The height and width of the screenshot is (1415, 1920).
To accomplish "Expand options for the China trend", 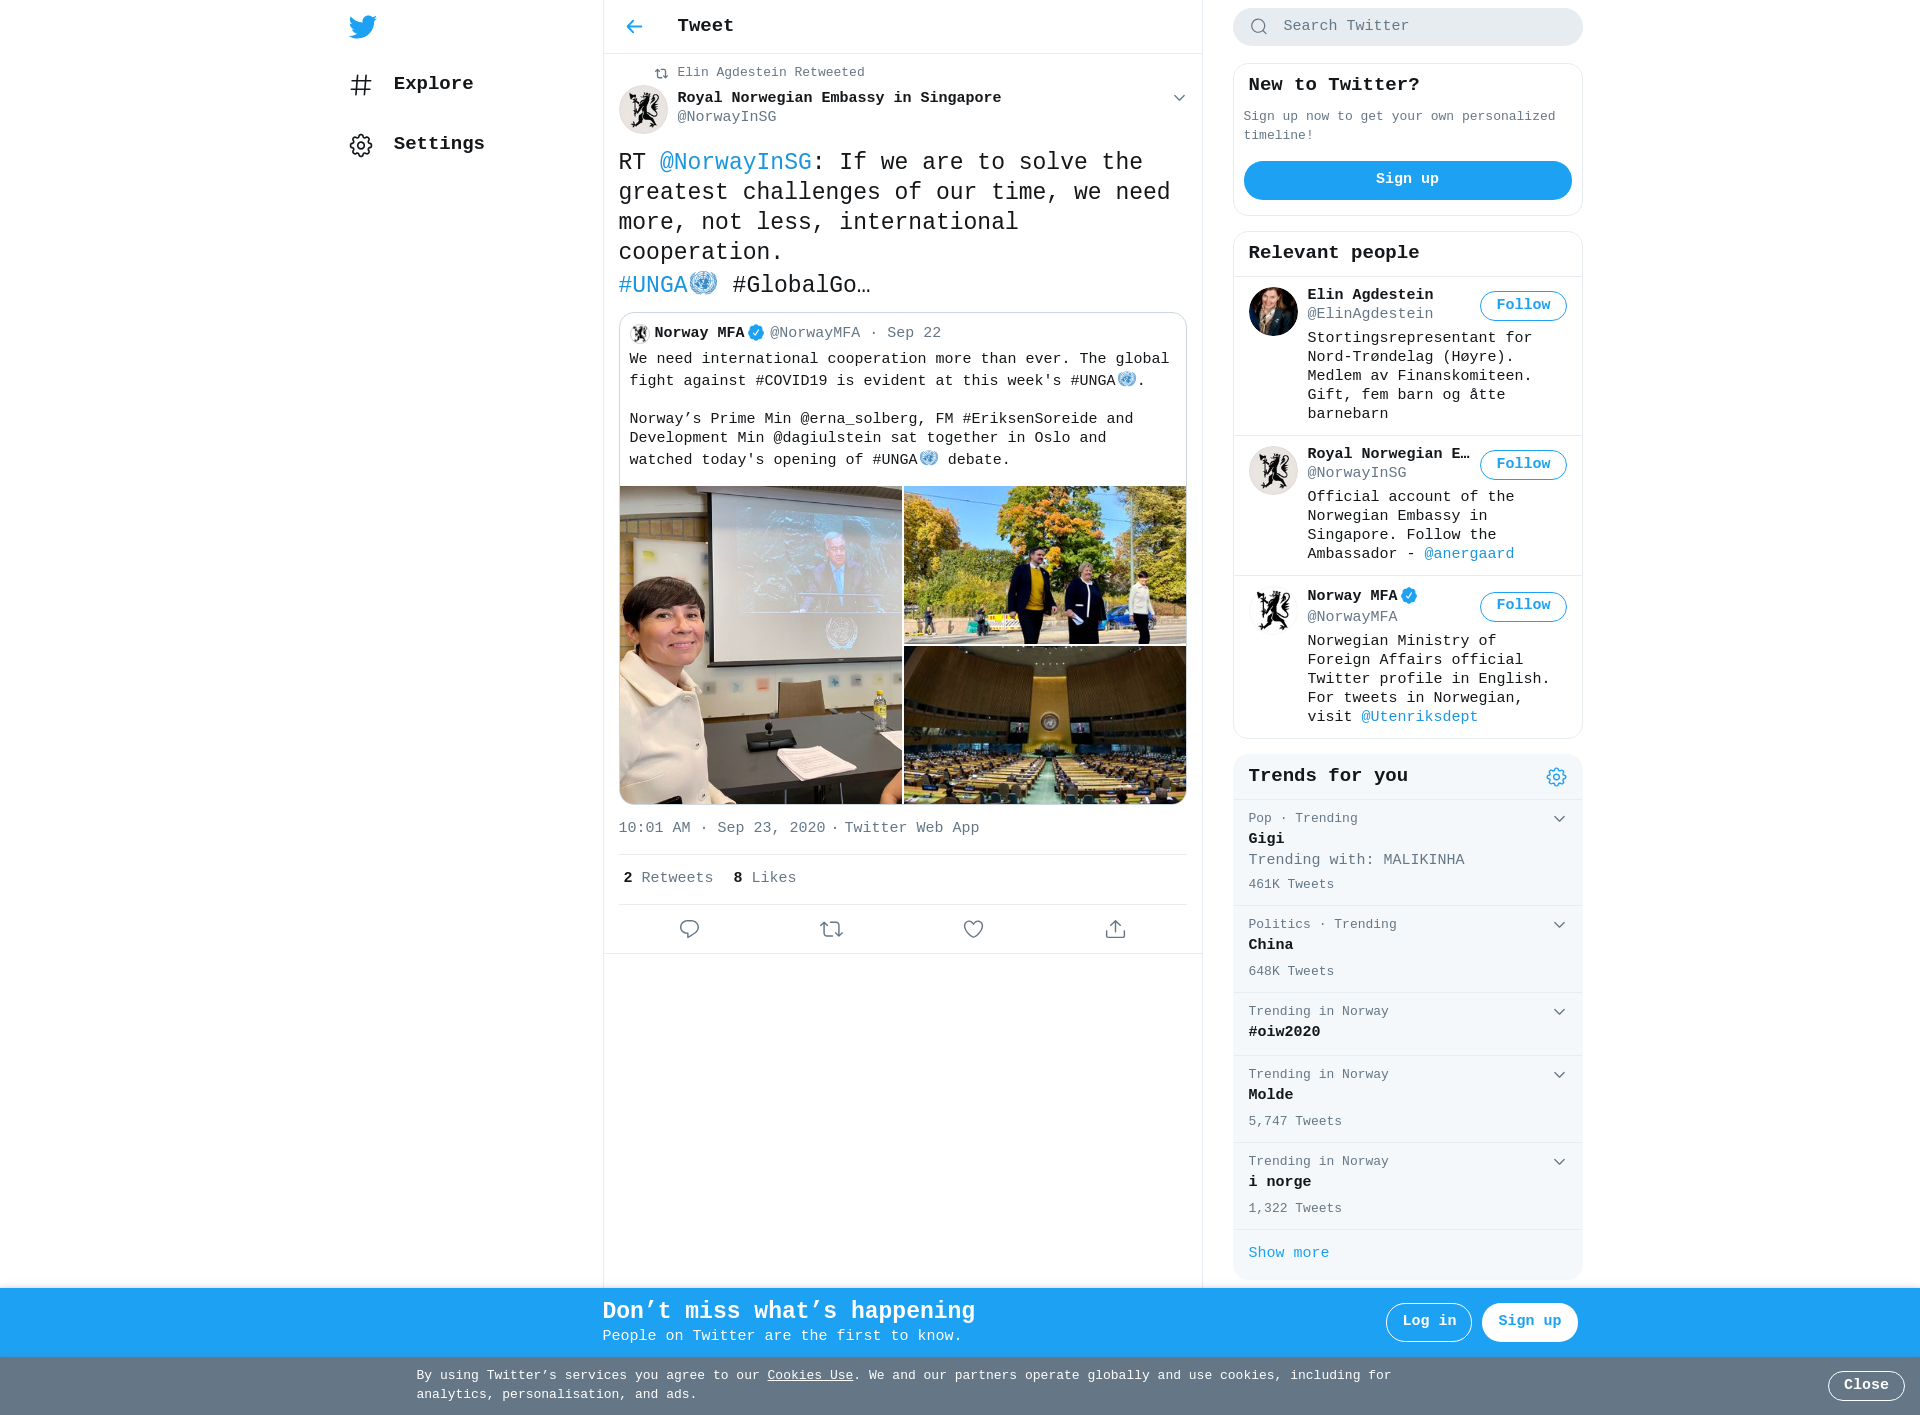I will tap(1559, 925).
